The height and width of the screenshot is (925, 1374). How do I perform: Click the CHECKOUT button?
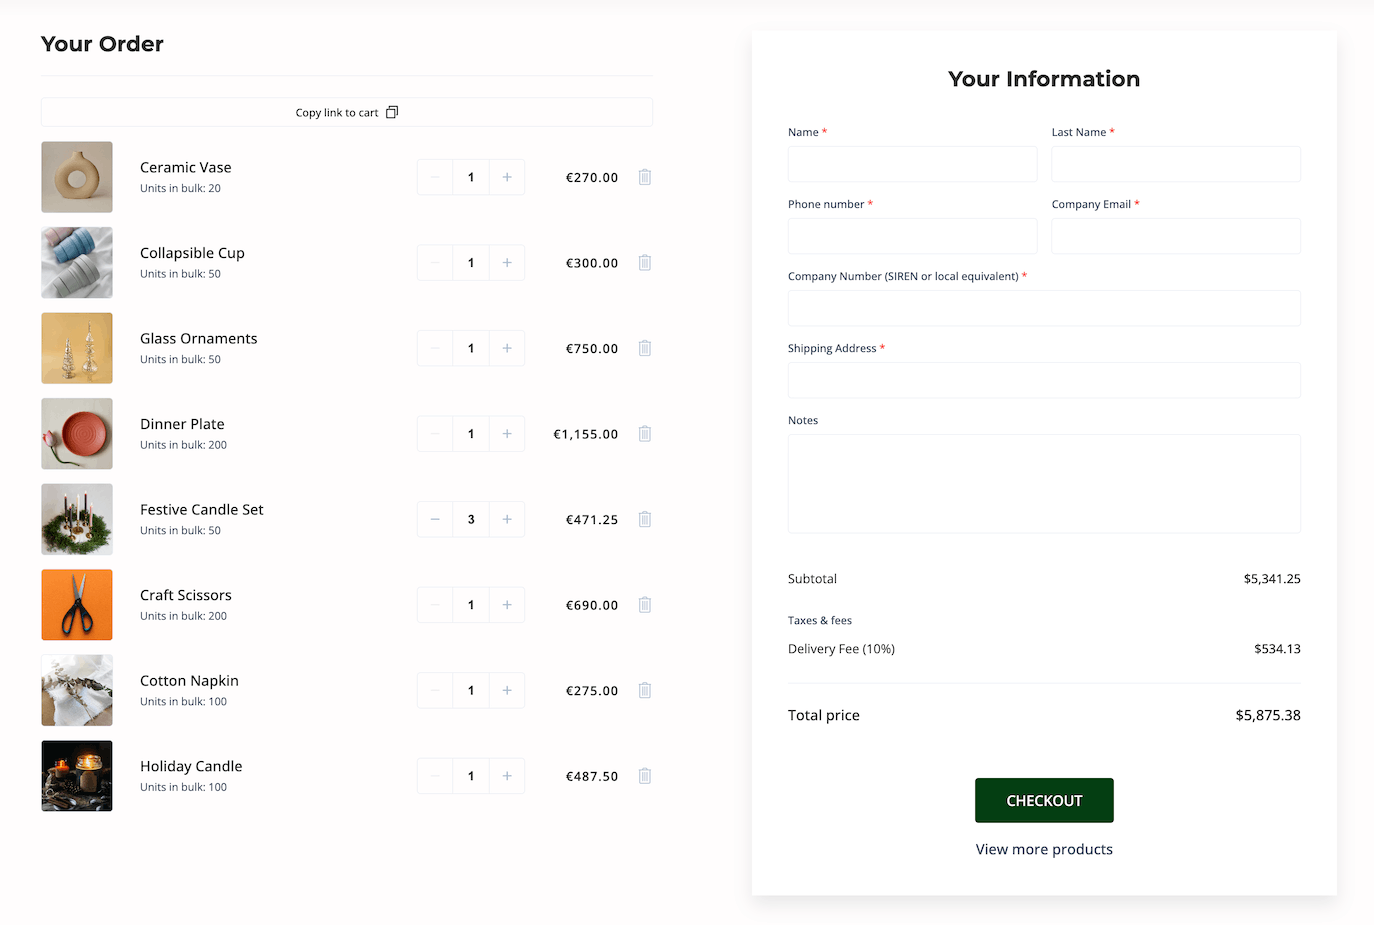1044,800
